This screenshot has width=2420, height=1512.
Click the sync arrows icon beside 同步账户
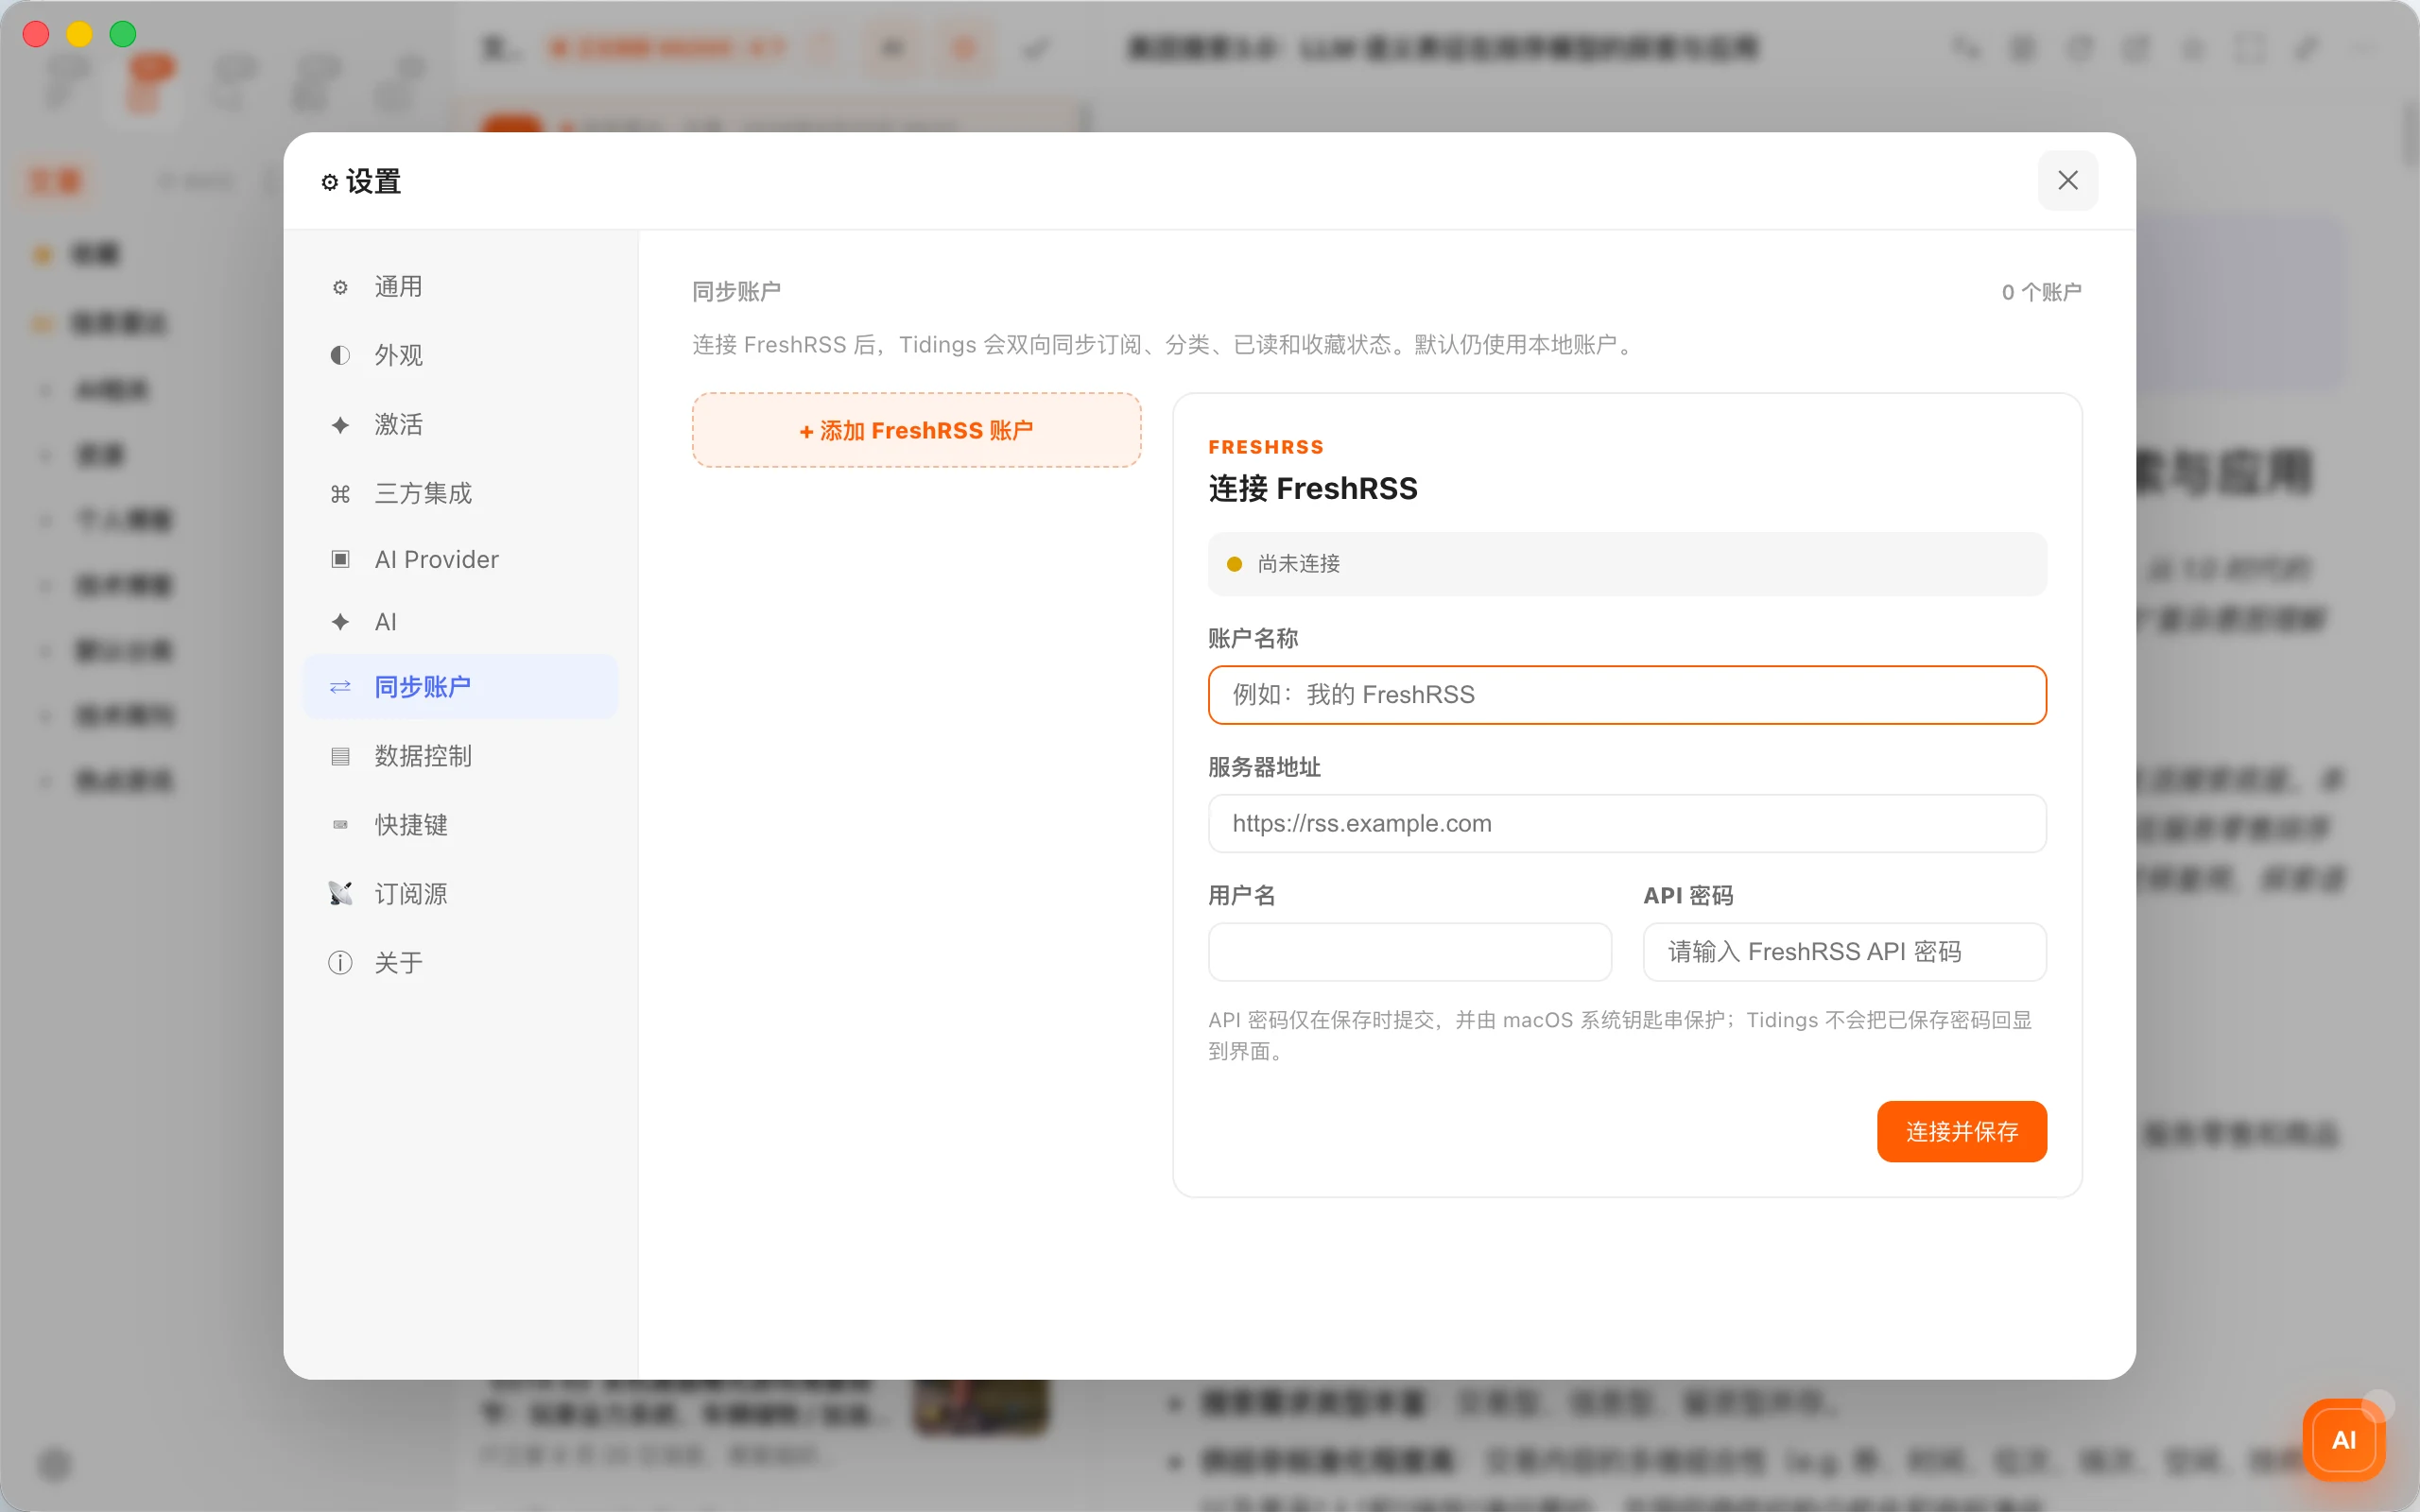pyautogui.click(x=340, y=687)
